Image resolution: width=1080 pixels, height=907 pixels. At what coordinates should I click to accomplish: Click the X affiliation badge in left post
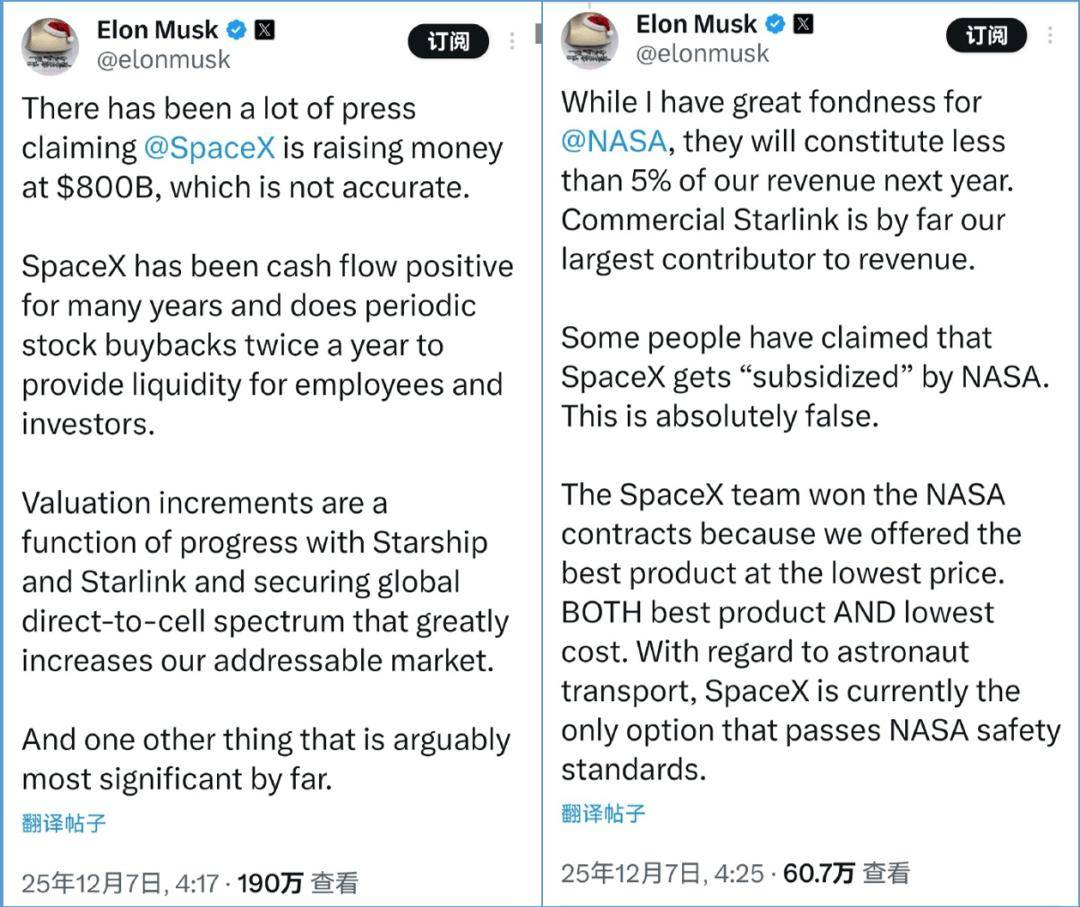264,30
